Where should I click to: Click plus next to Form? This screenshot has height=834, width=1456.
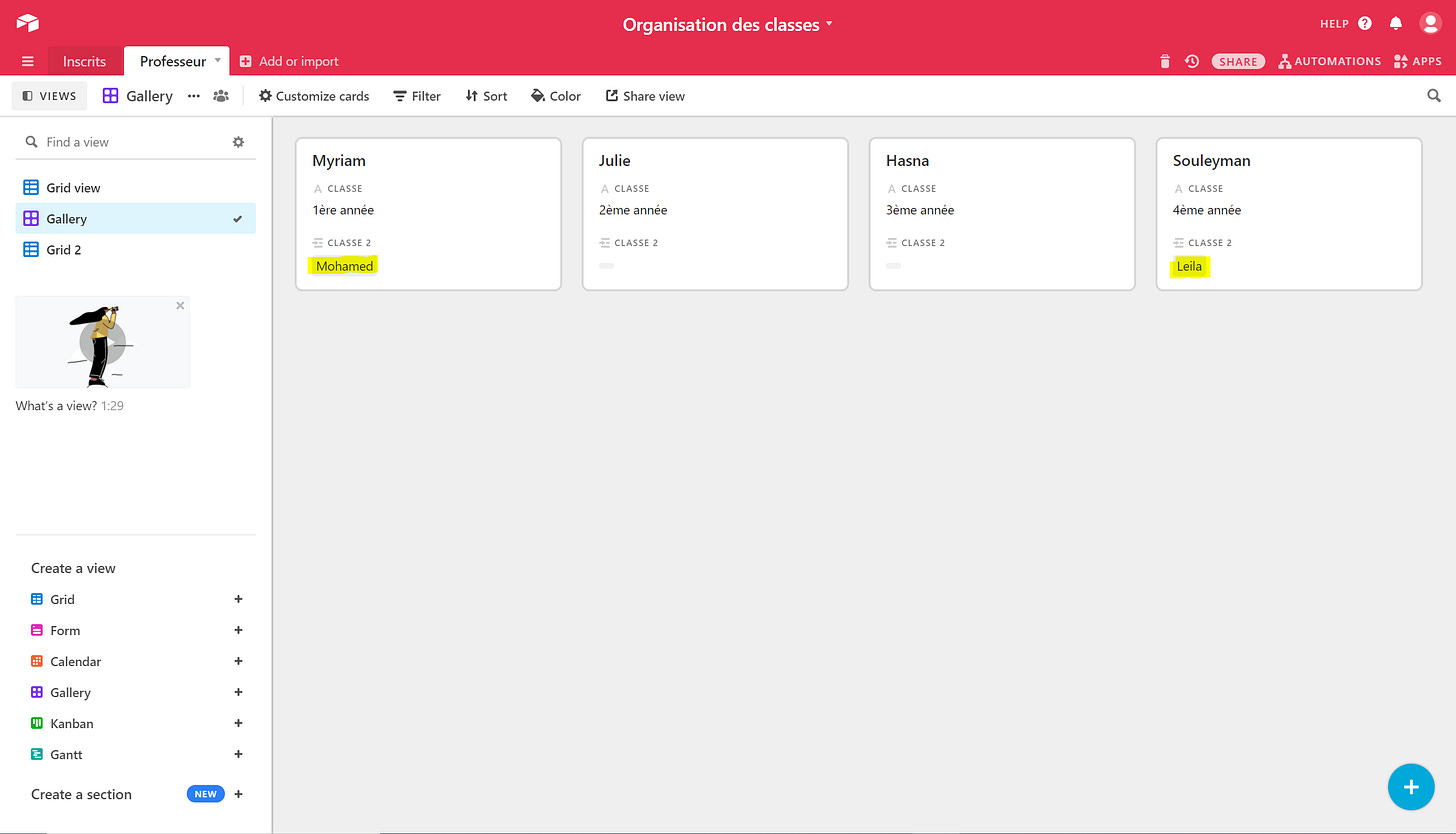pos(238,630)
